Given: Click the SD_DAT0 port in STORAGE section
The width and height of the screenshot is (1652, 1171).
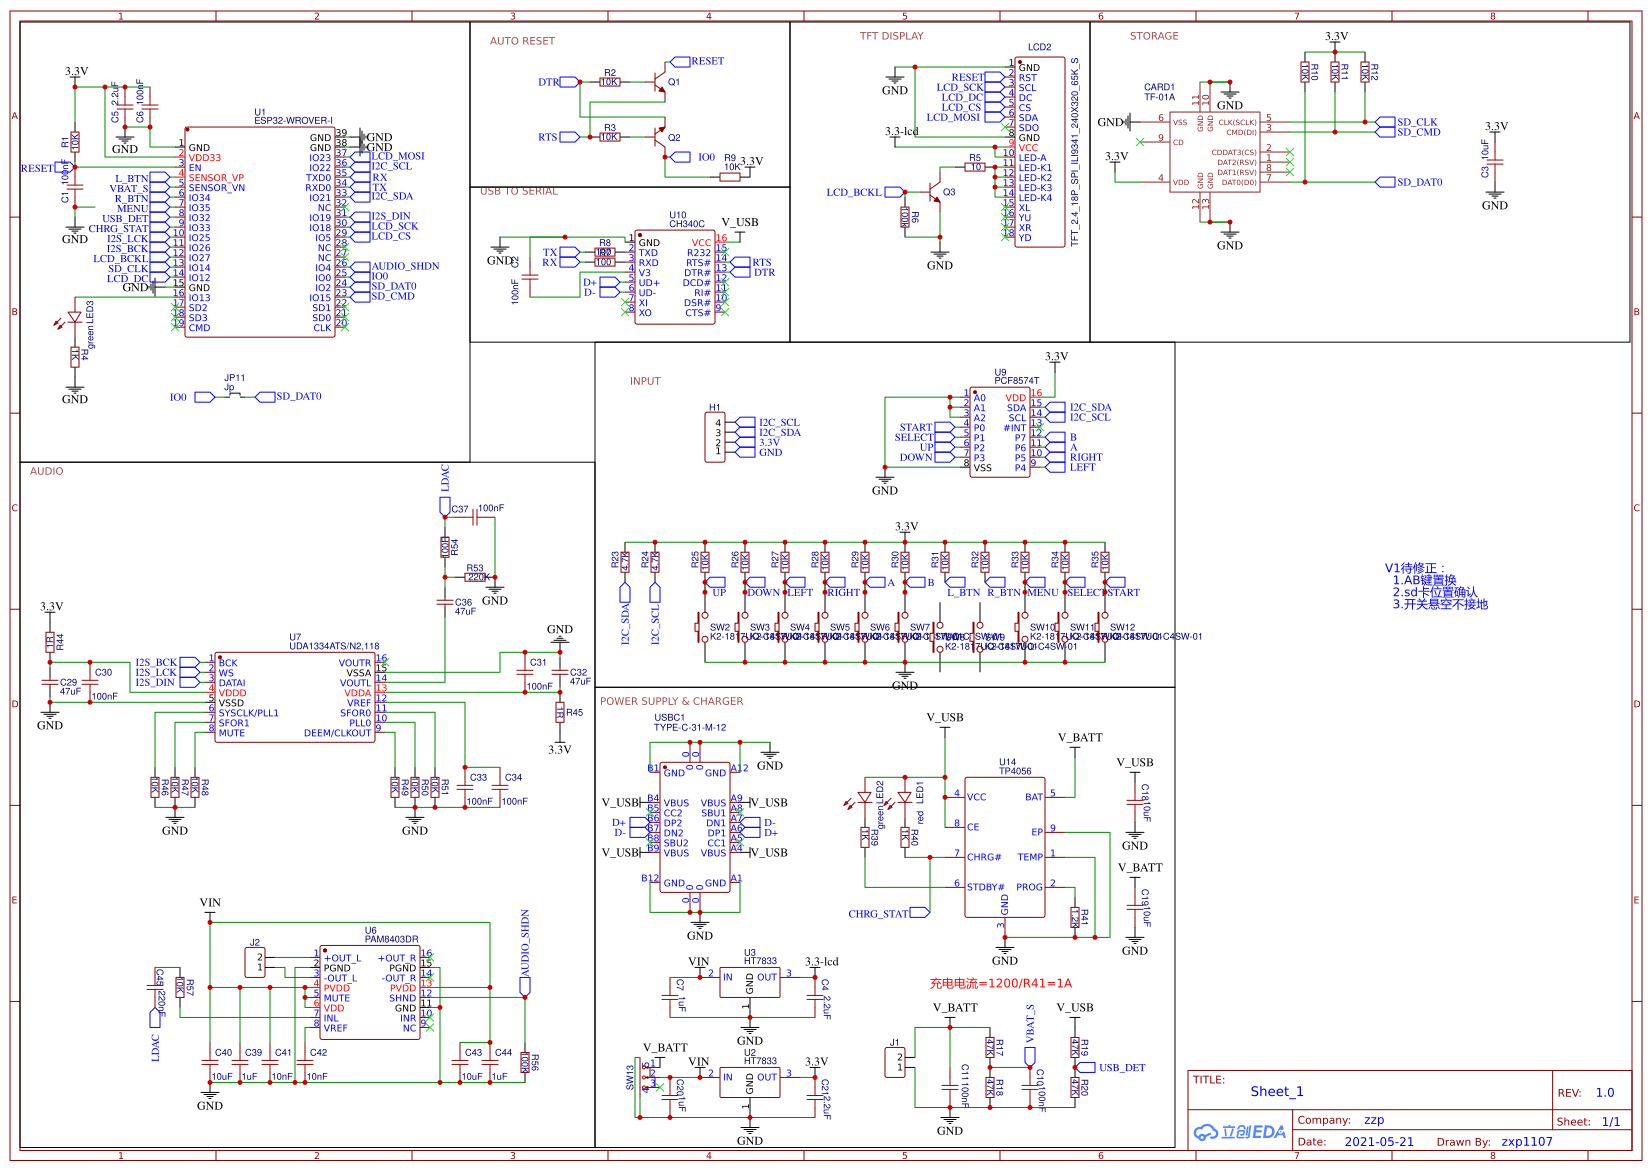Looking at the screenshot, I should pos(1409,182).
